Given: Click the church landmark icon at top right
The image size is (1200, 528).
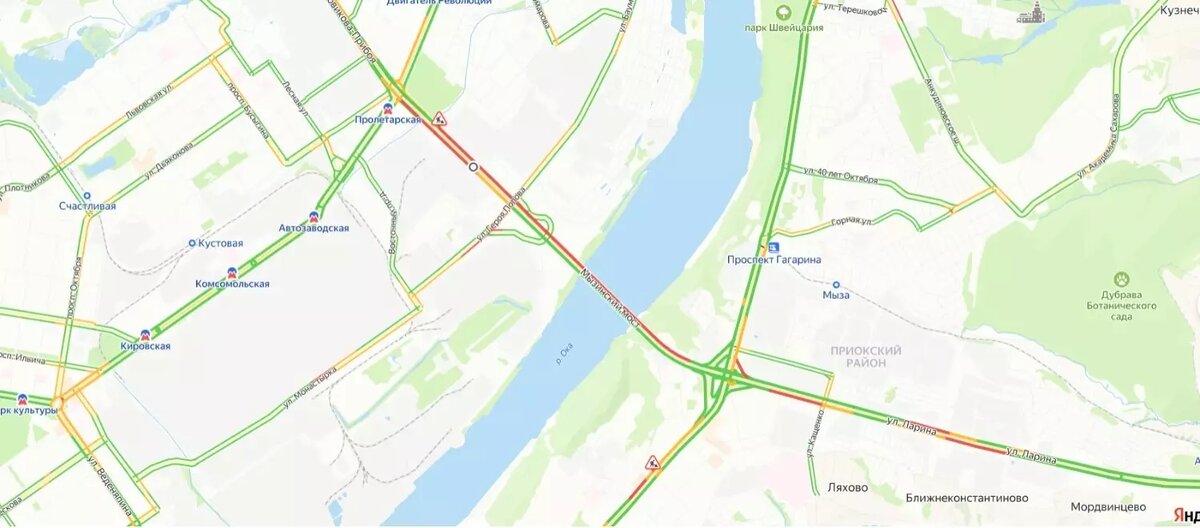Looking at the screenshot, I should pos(1031,14).
